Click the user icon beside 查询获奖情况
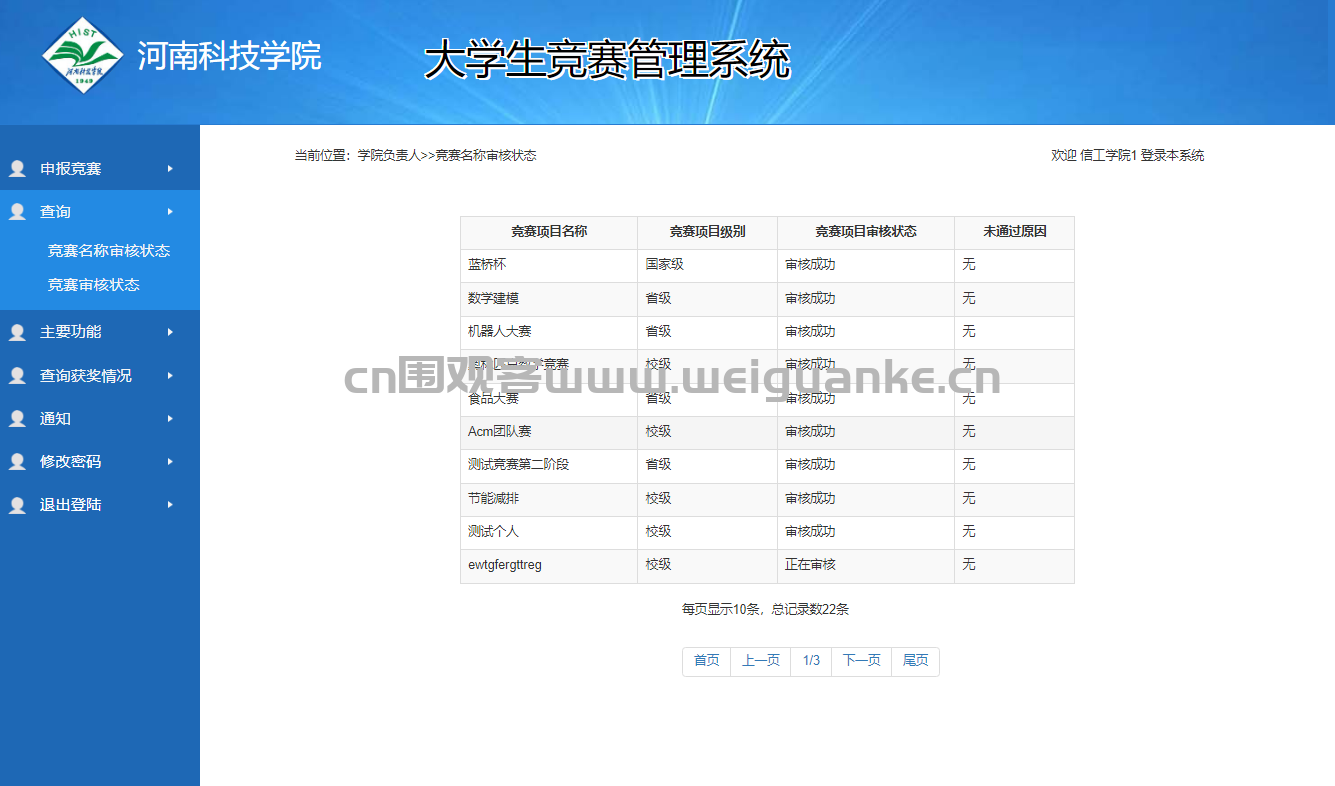This screenshot has width=1335, height=786. (x=17, y=376)
